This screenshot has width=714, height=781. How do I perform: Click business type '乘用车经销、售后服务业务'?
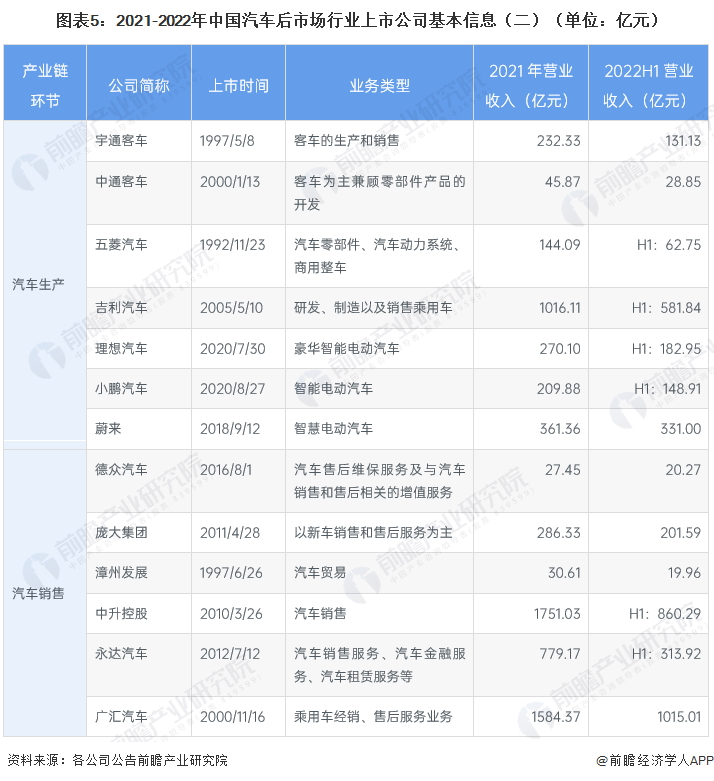373,717
